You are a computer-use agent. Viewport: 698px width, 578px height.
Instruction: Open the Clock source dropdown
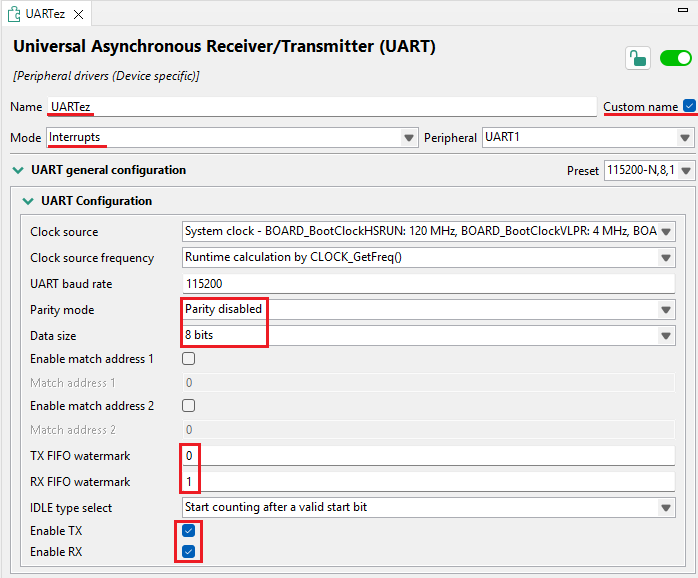667,232
